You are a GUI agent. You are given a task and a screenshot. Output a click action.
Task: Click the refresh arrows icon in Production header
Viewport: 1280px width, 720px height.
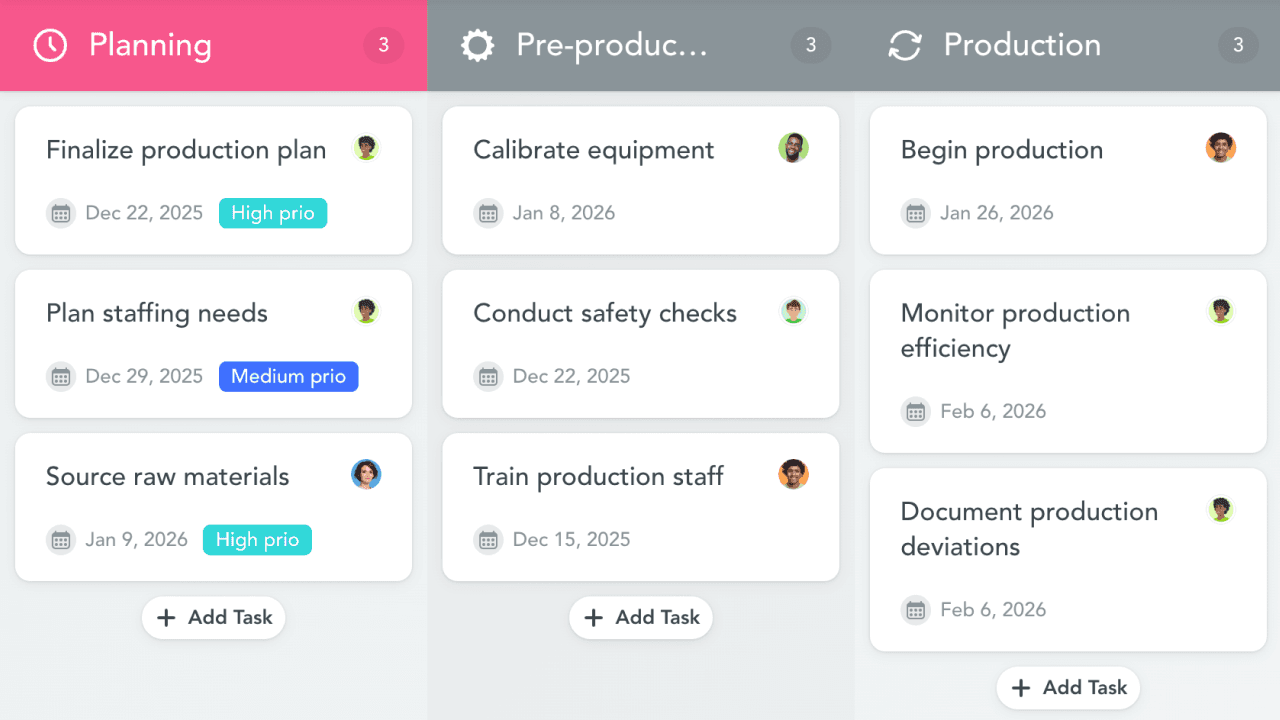pyautogui.click(x=905, y=45)
